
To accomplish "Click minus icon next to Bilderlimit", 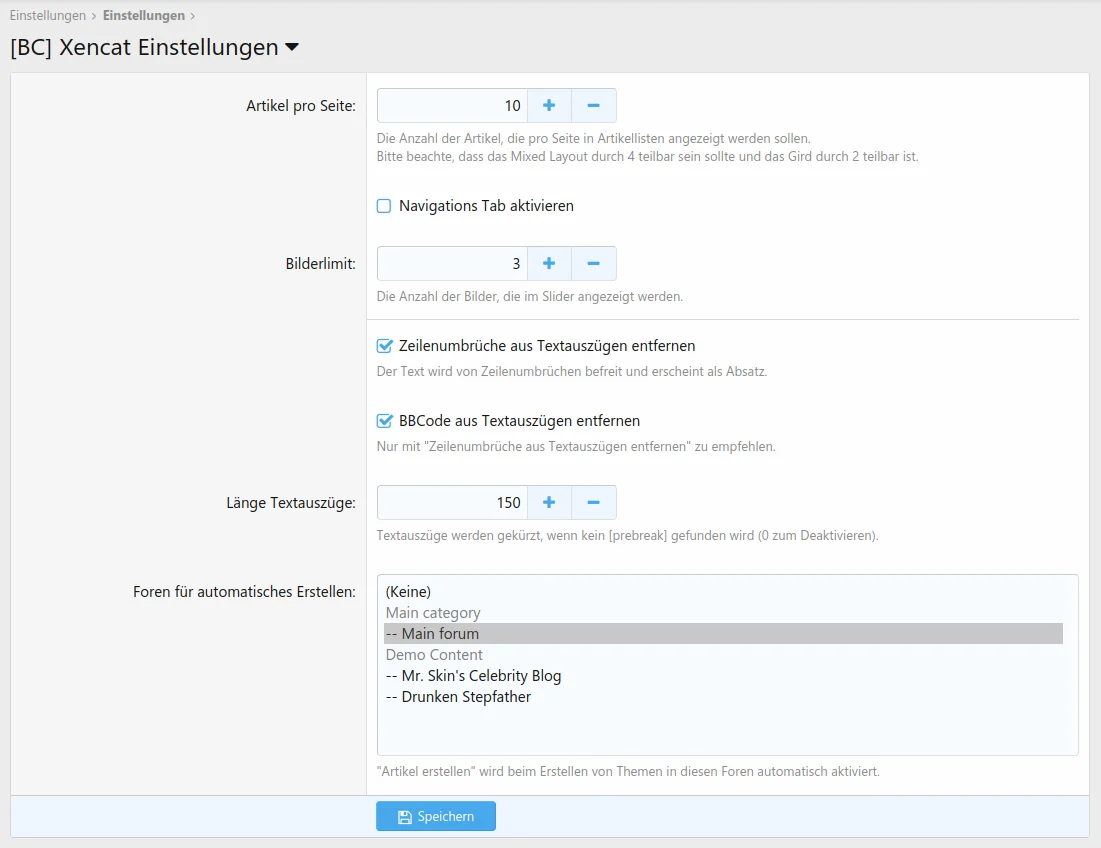I will pyautogui.click(x=593, y=263).
